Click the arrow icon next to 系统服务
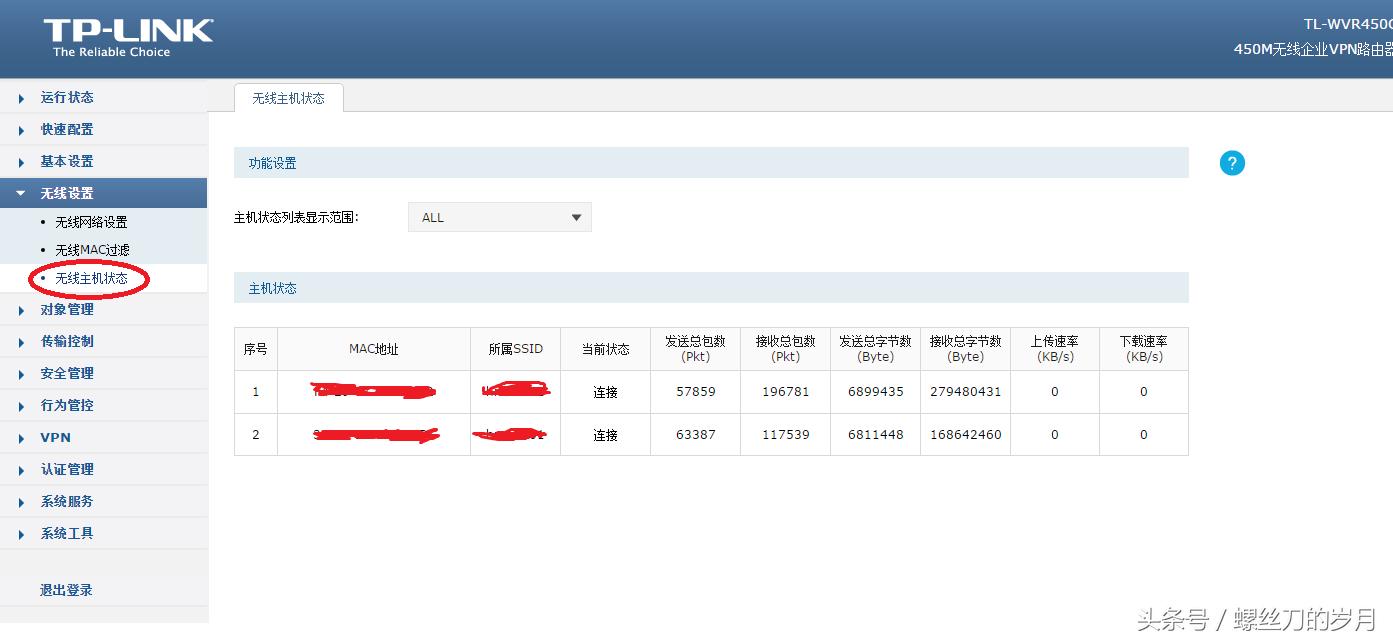Screen dimensions: 1393x641 pyautogui.click(x=22, y=501)
